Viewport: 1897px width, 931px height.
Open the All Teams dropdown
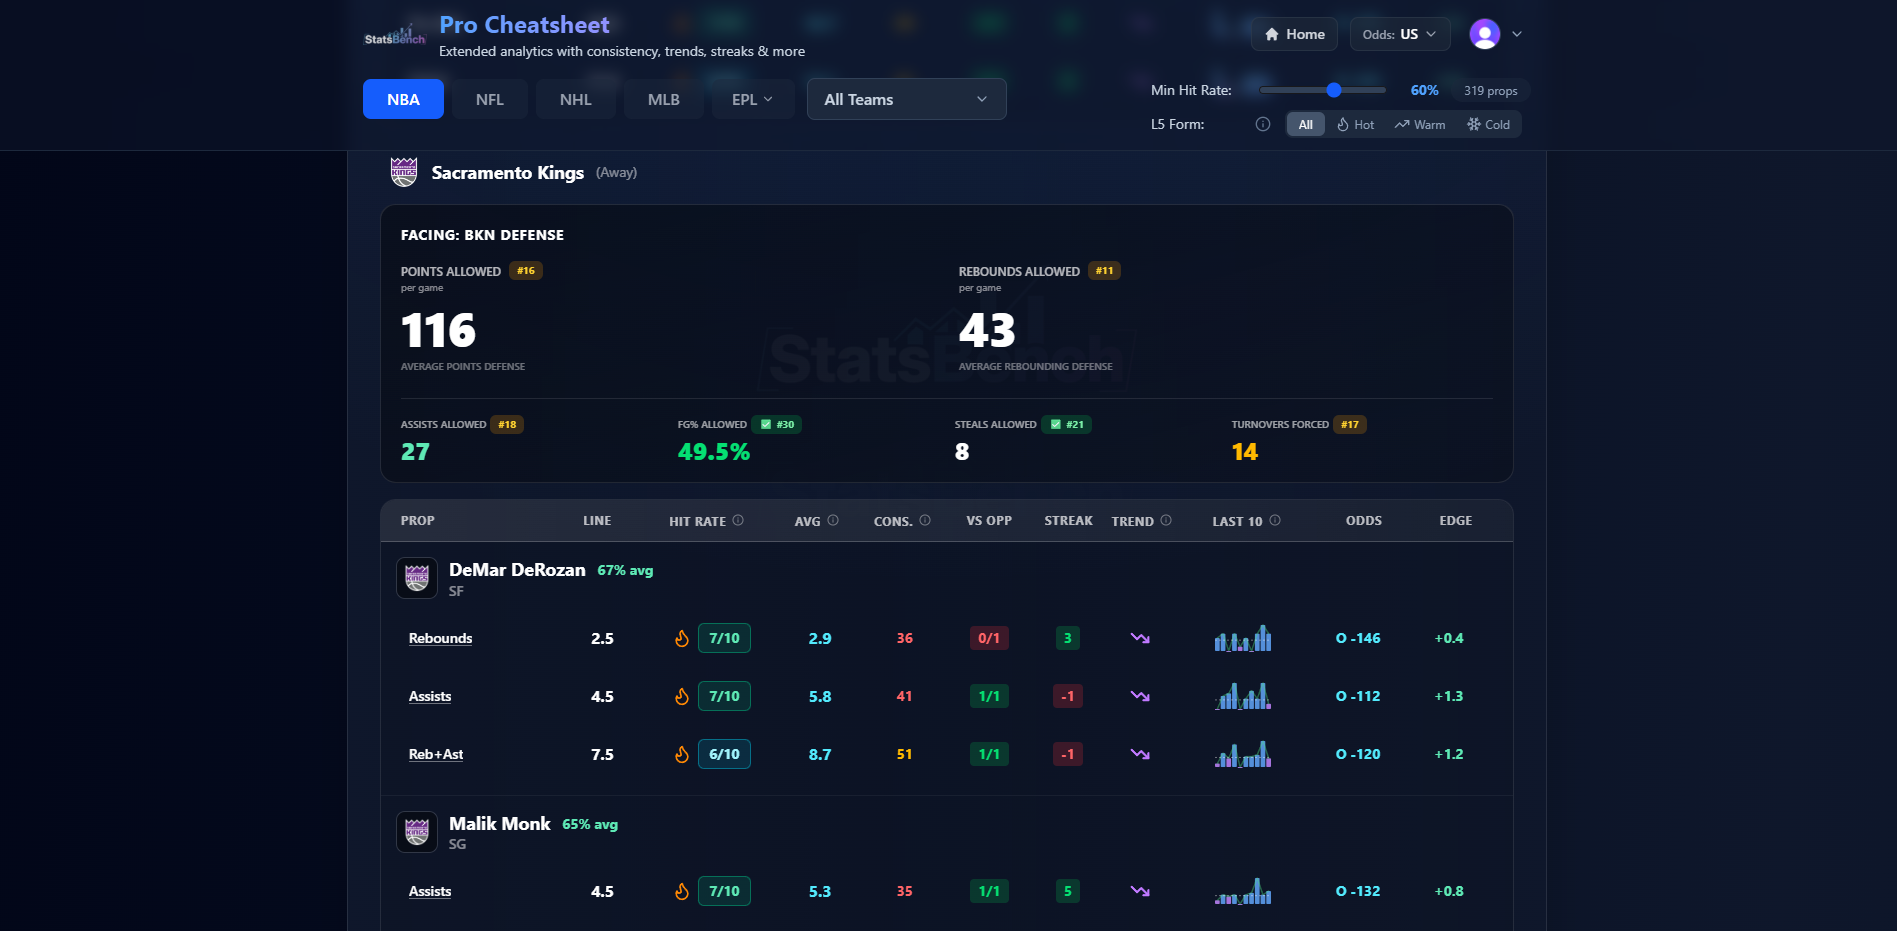906,99
